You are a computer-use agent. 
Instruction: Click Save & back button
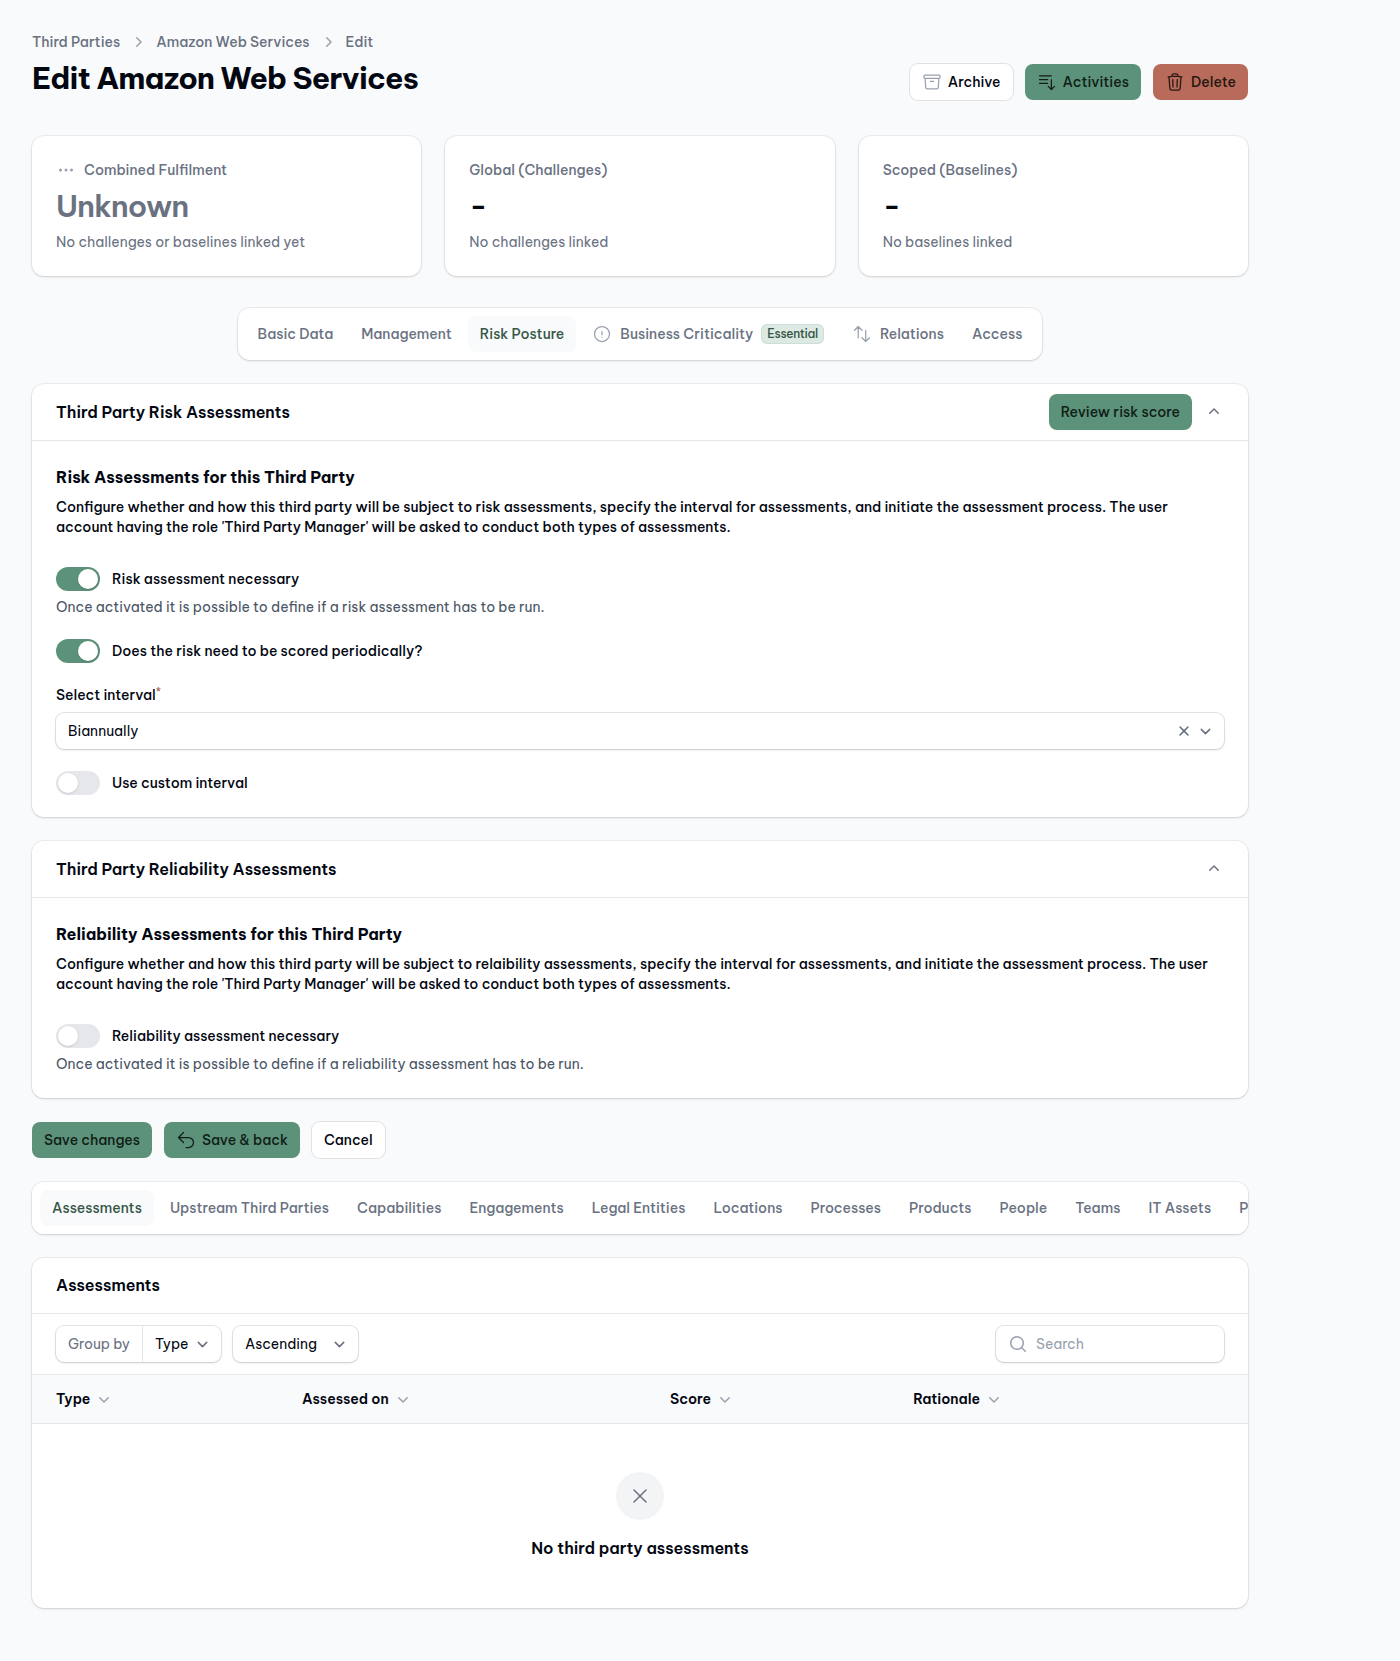[x=232, y=1140]
